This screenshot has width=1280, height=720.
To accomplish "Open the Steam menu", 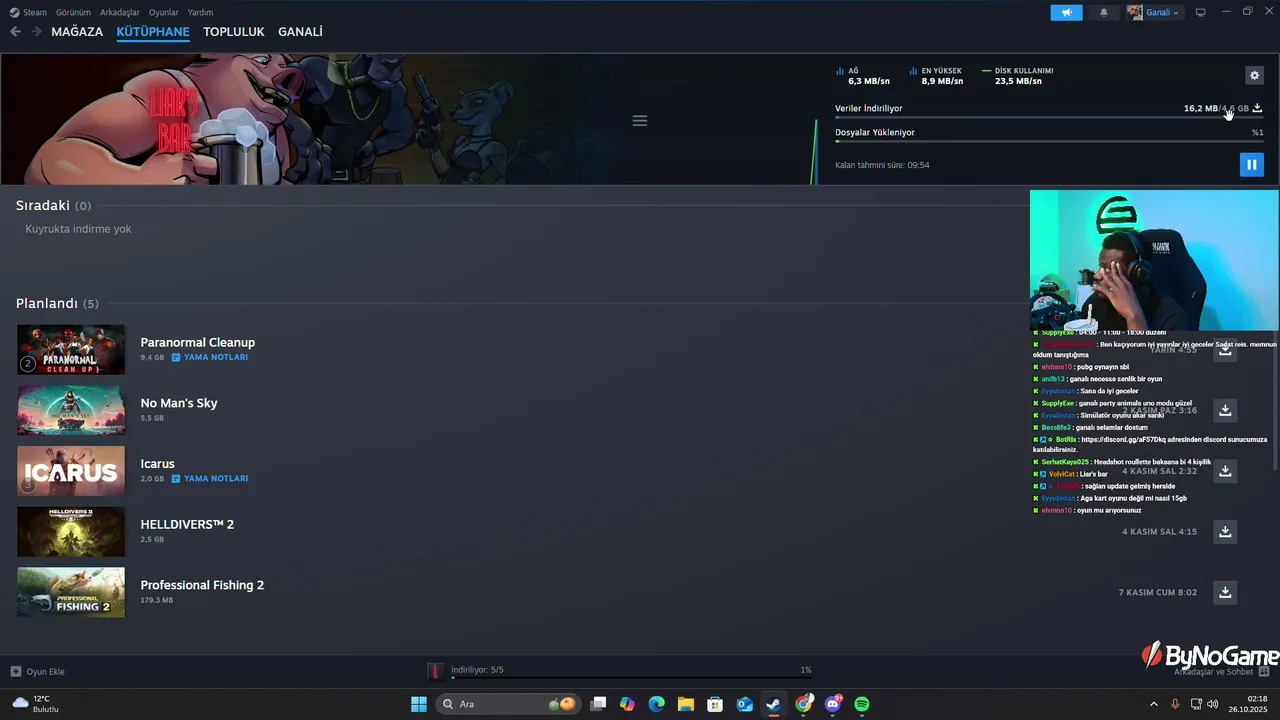I will [x=29, y=12].
